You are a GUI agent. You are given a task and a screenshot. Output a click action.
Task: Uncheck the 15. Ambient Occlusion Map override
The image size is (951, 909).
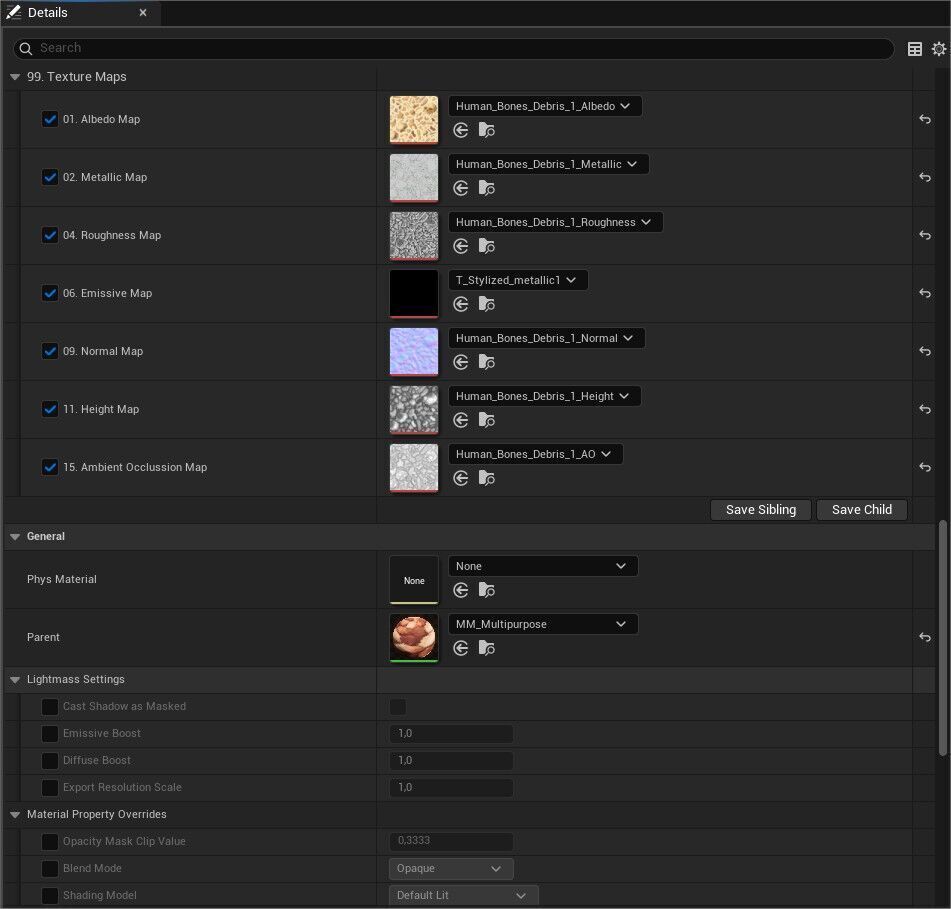(50, 467)
